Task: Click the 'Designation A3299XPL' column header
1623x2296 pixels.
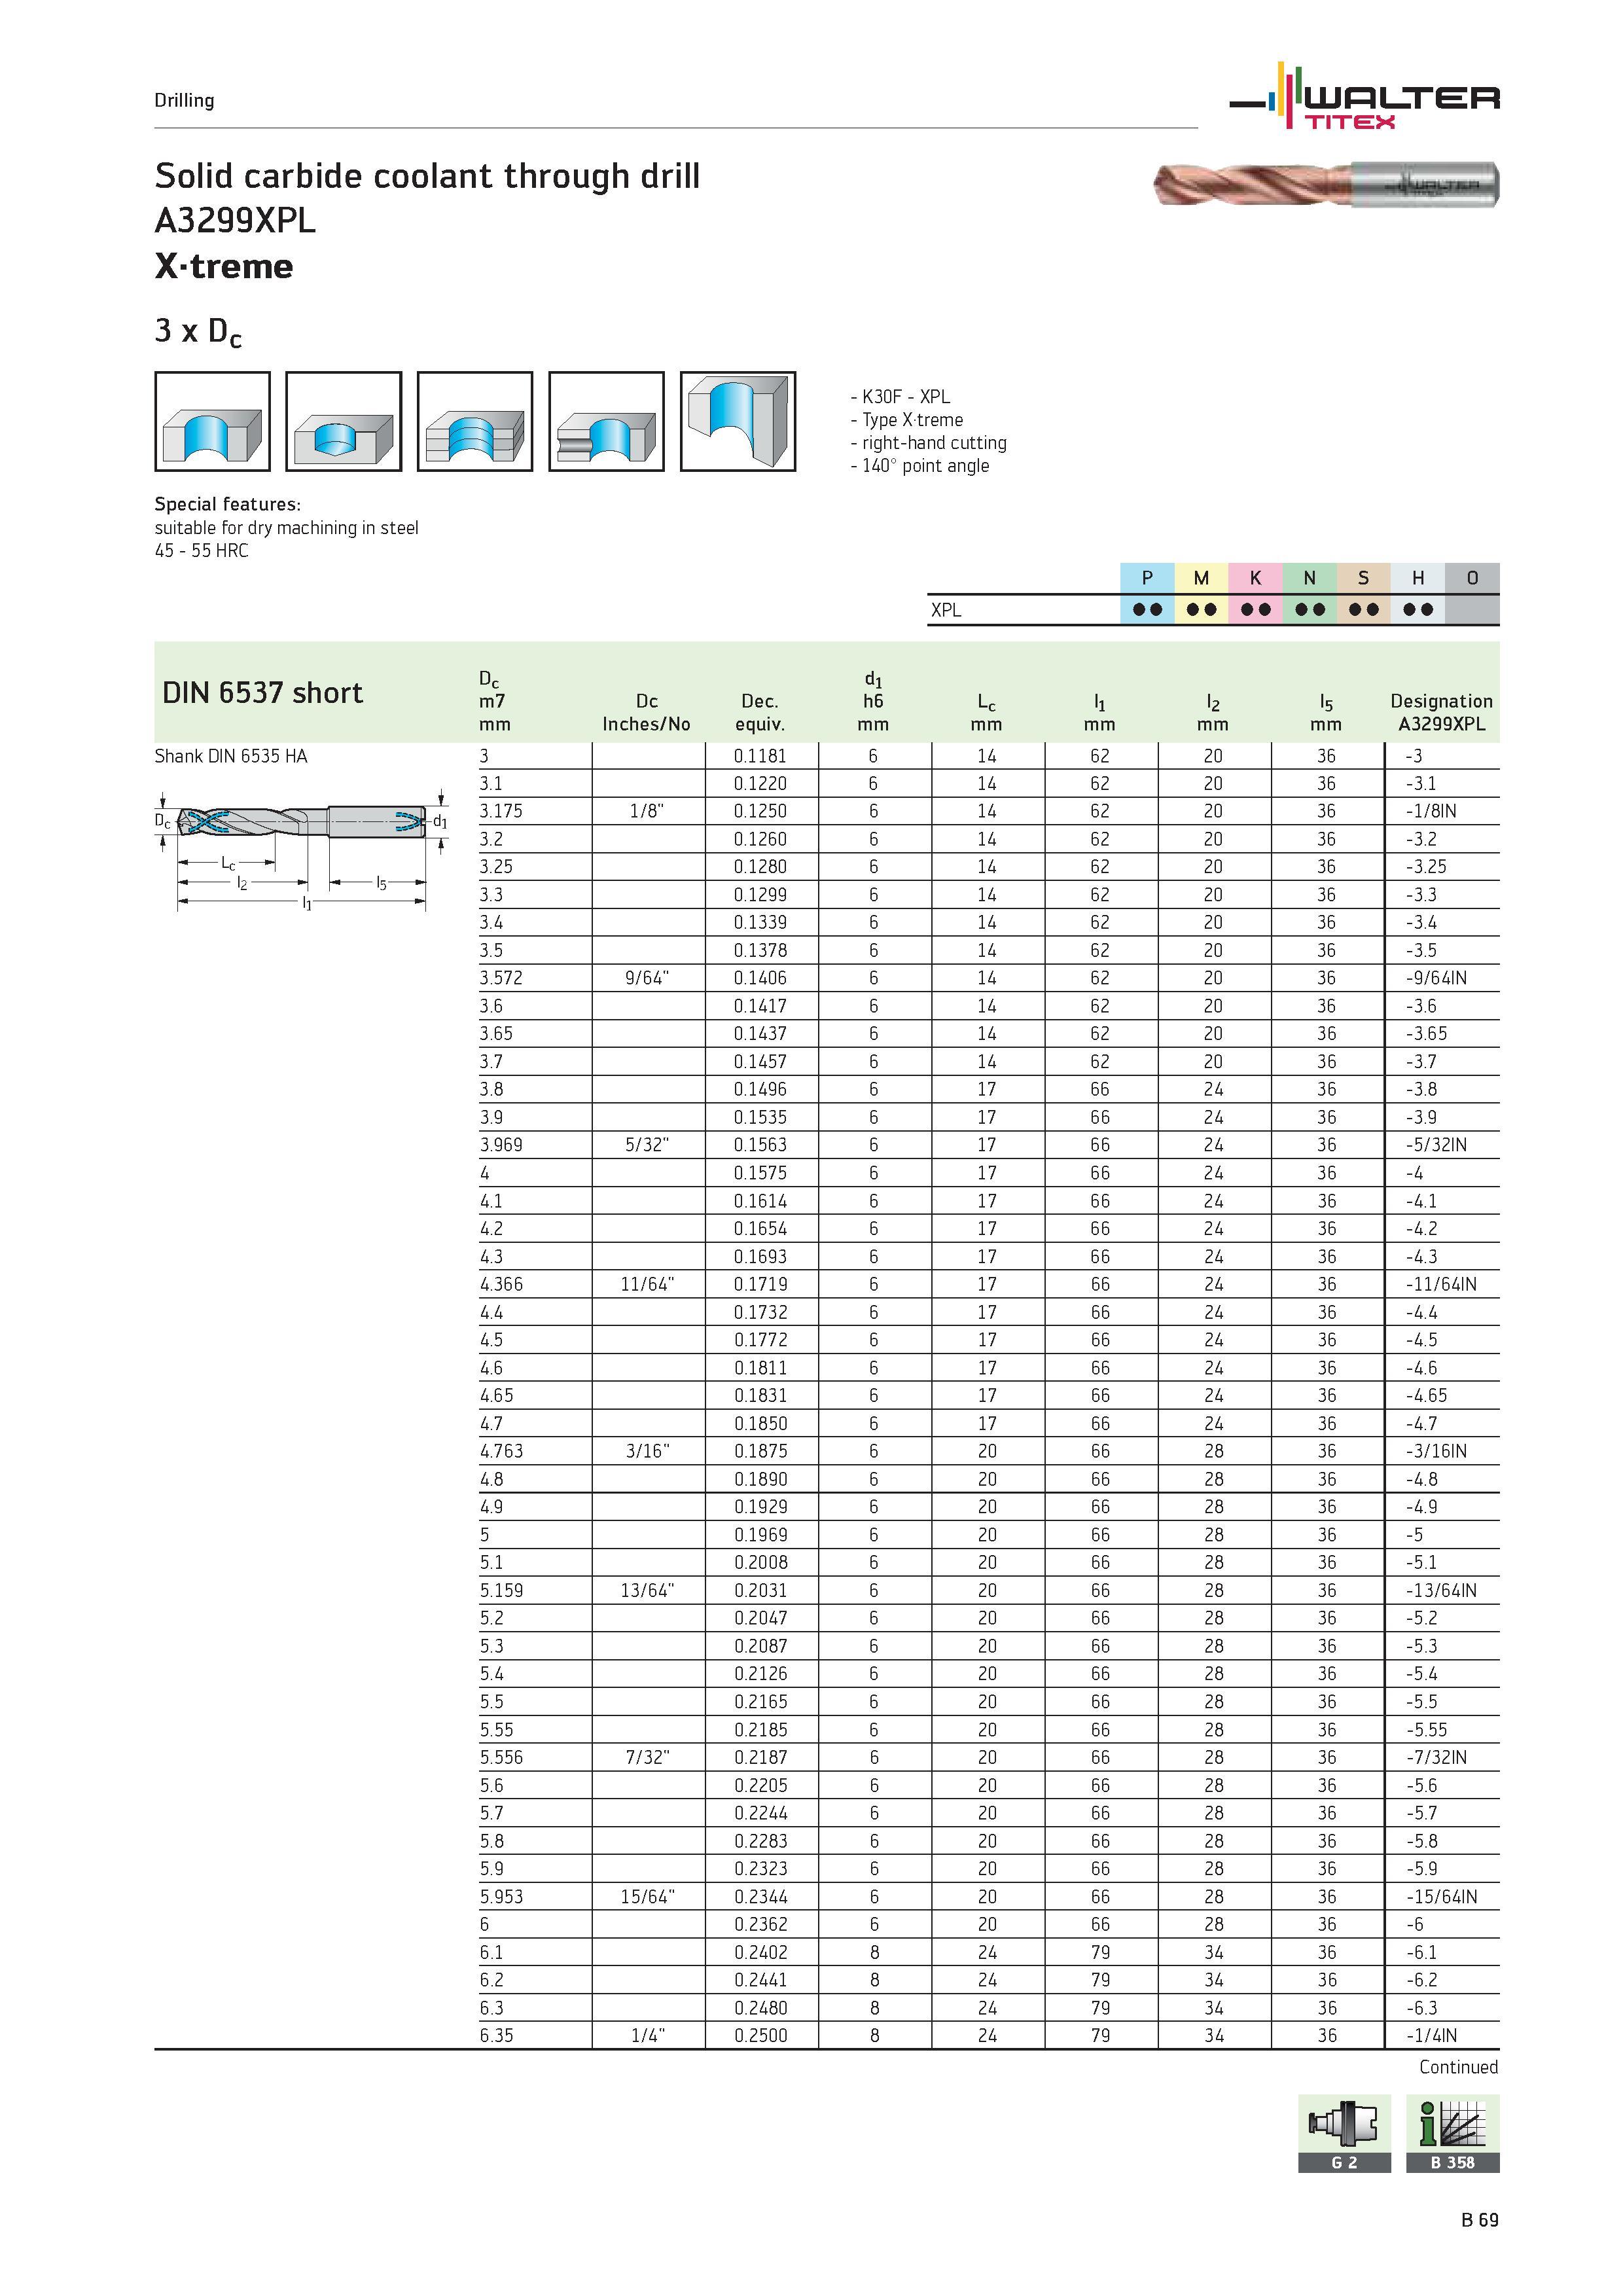Action: click(1441, 712)
